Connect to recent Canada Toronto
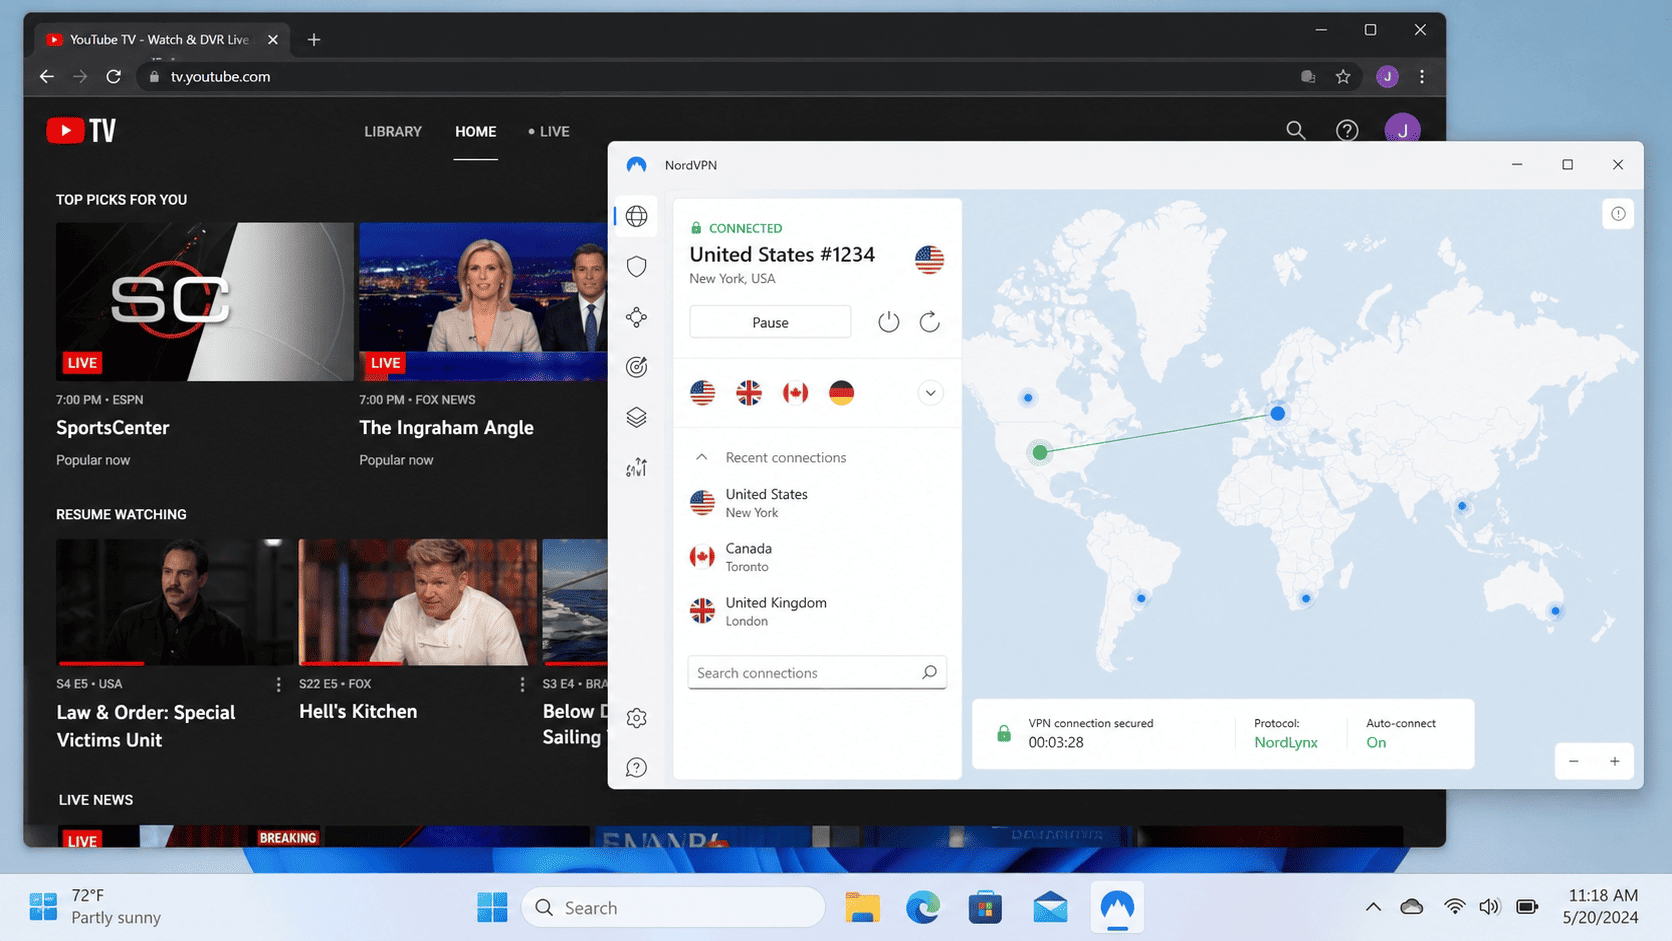1672x941 pixels. [816, 557]
